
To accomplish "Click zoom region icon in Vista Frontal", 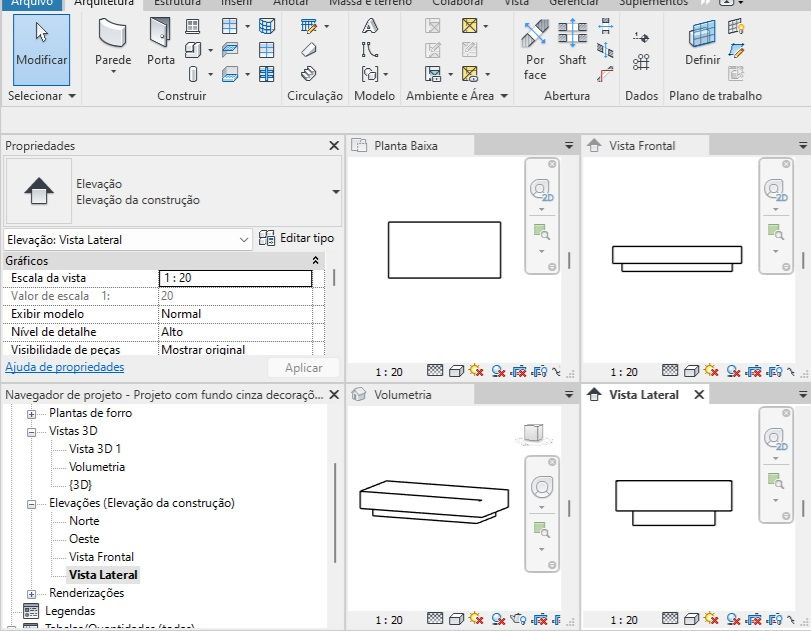I will tap(775, 232).
